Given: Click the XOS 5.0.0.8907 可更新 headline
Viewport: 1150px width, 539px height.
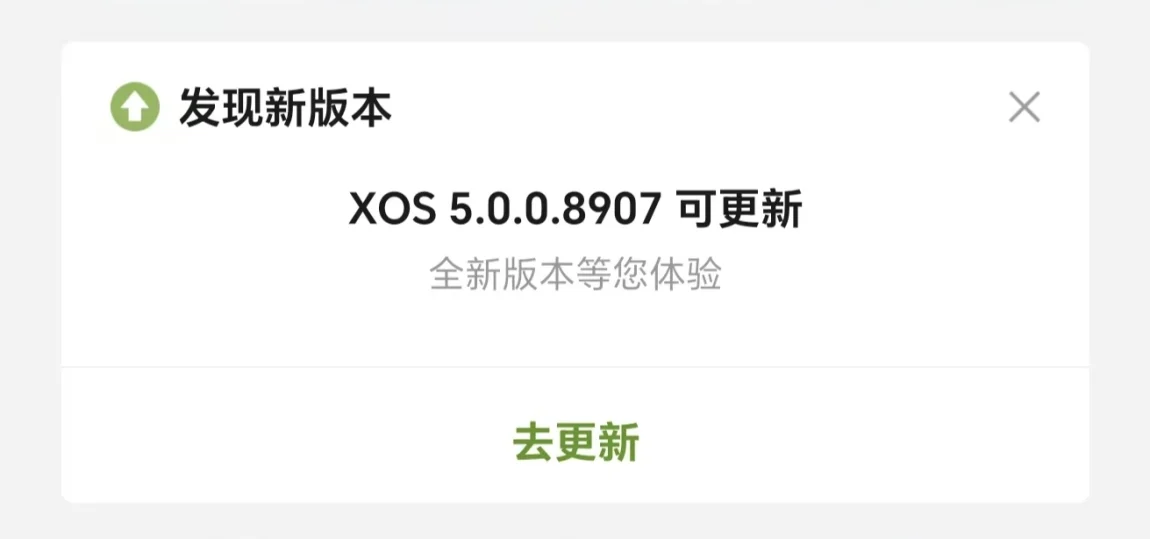Looking at the screenshot, I should coord(575,210).
